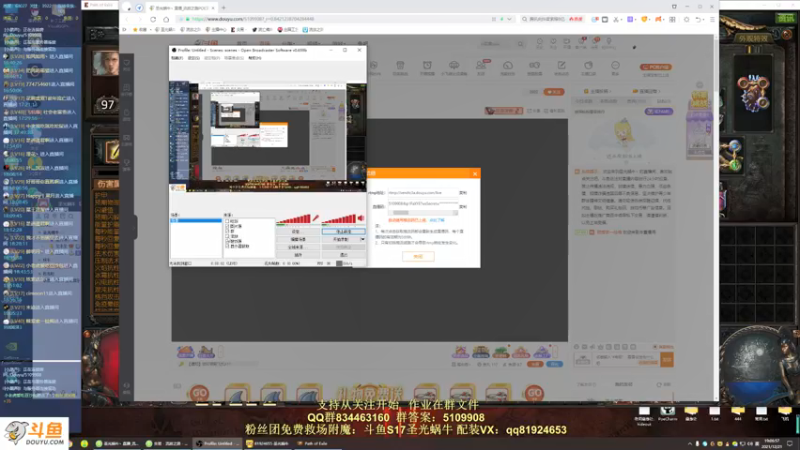Select the highlighted scene in OBS scenes list
This screenshot has width=800, height=450.
[x=196, y=220]
